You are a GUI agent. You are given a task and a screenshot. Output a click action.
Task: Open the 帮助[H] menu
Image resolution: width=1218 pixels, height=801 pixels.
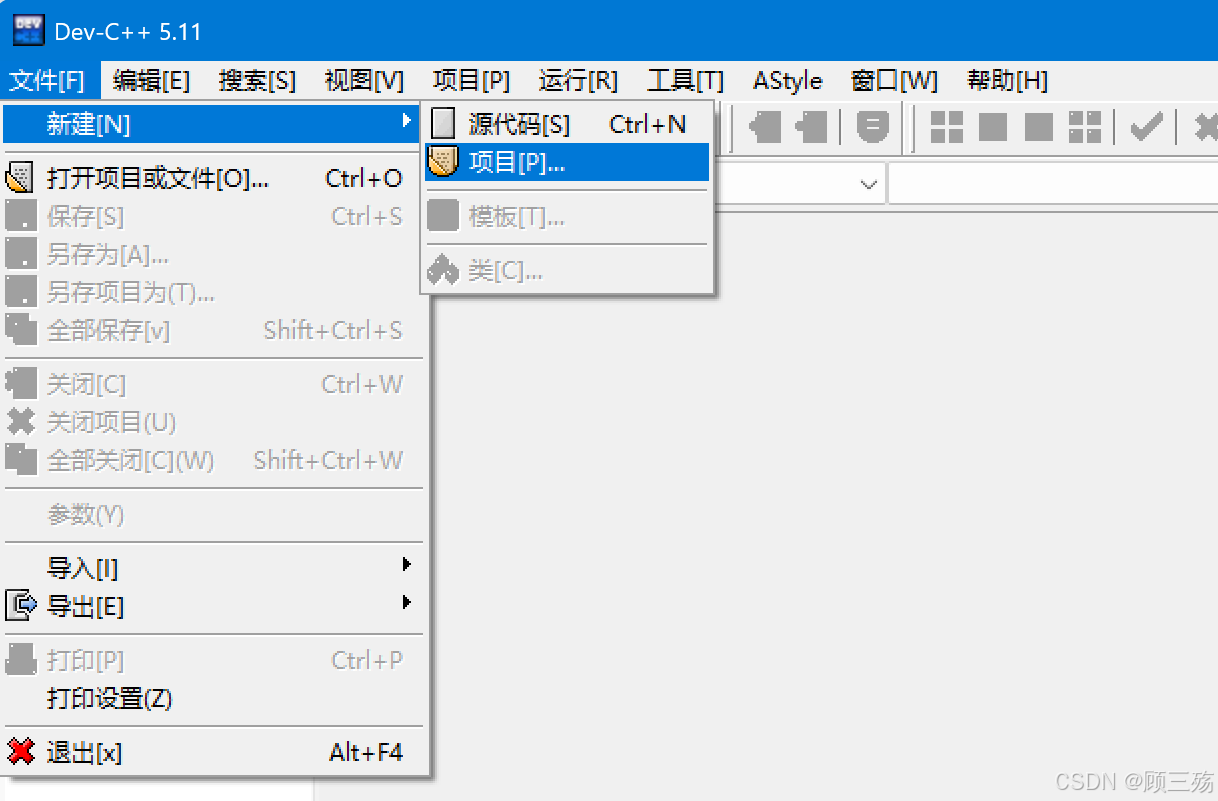coord(1007,80)
